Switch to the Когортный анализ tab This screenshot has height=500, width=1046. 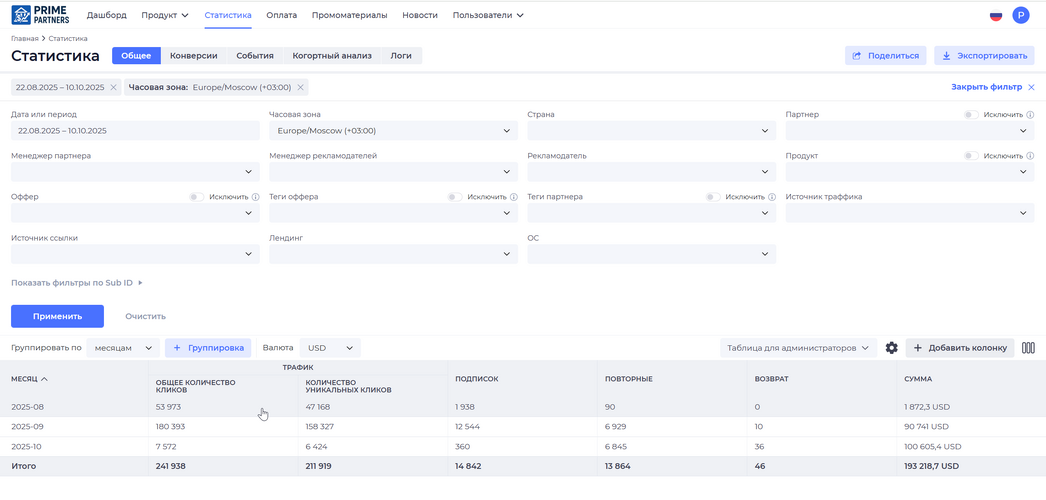tap(332, 56)
